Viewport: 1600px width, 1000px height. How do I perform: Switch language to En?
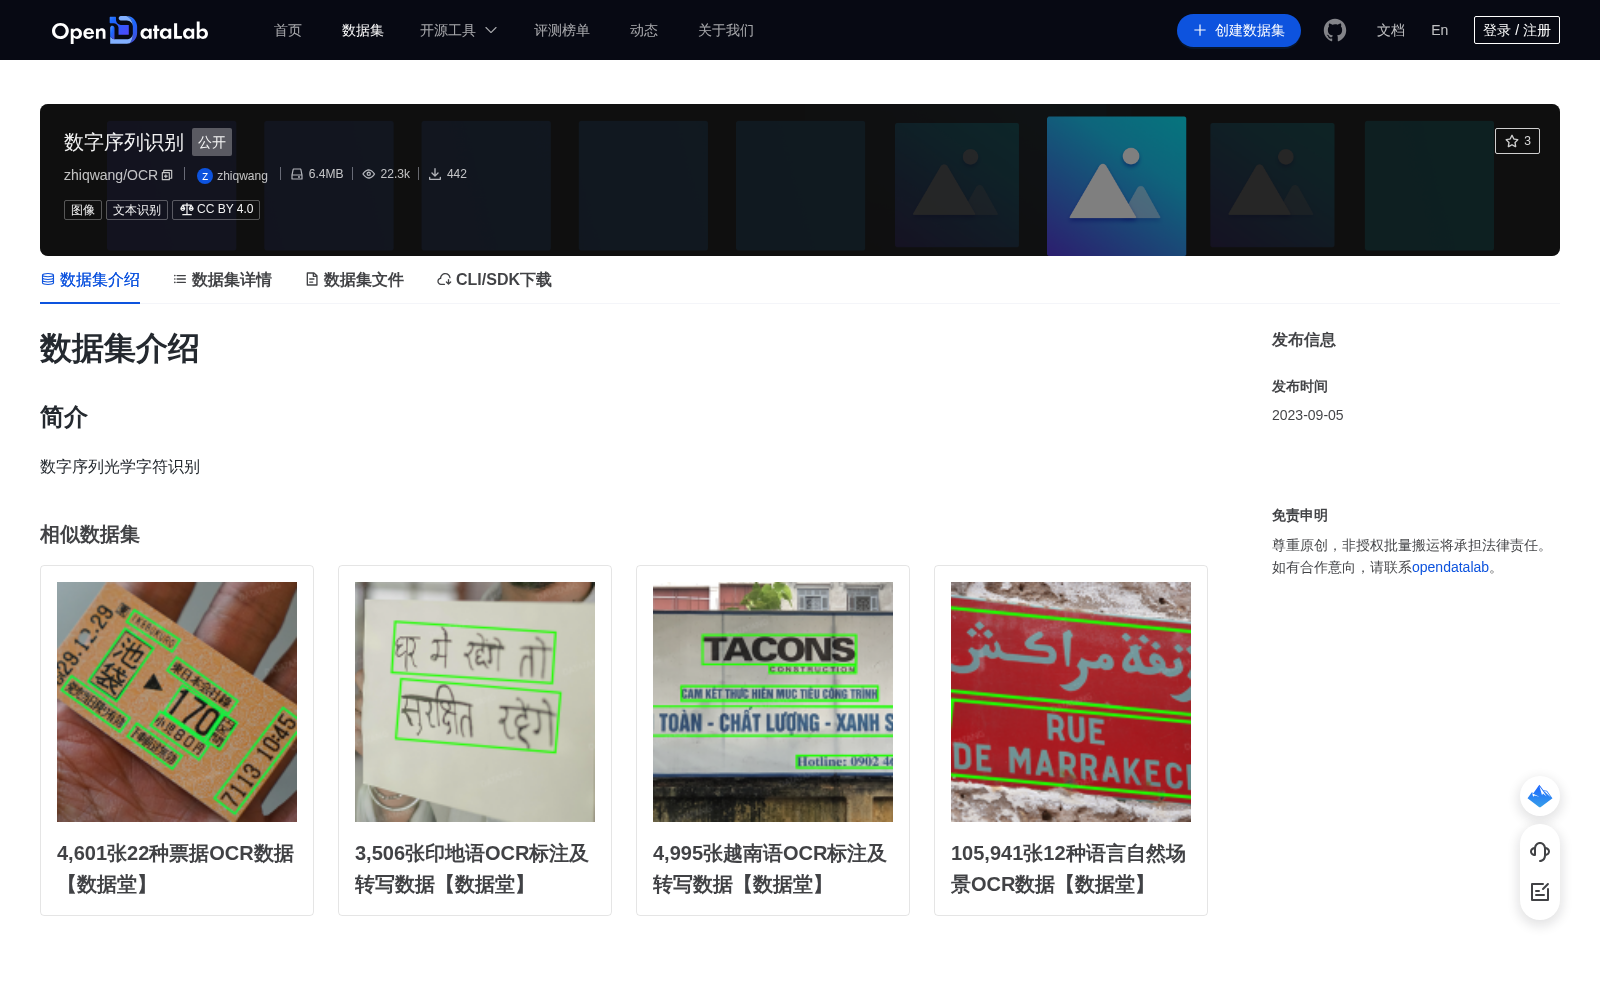click(x=1440, y=30)
